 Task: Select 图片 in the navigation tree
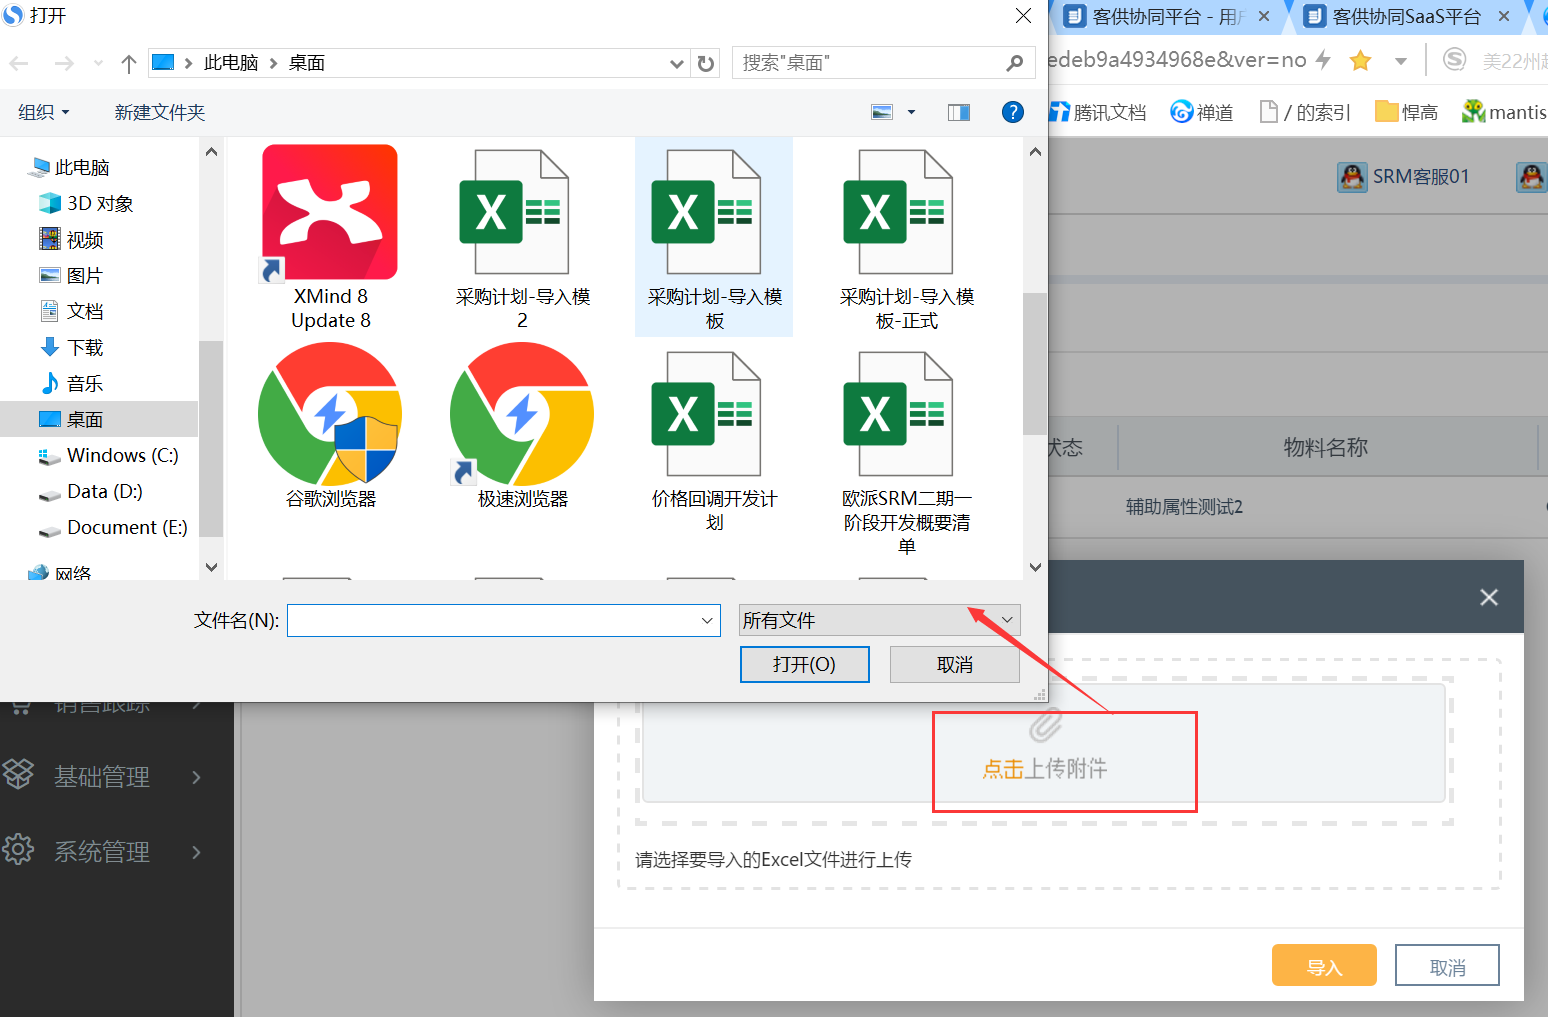point(72,275)
